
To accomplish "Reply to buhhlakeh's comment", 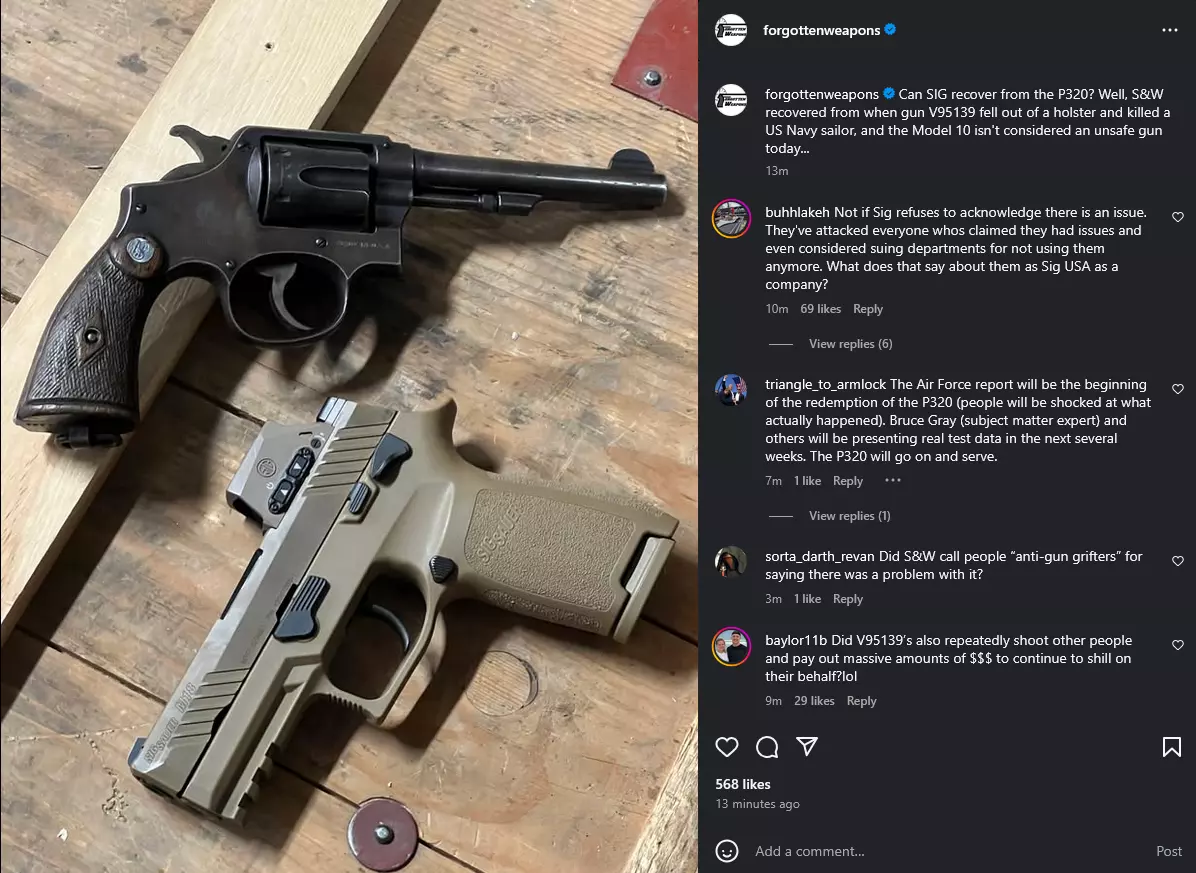I will click(x=867, y=309).
